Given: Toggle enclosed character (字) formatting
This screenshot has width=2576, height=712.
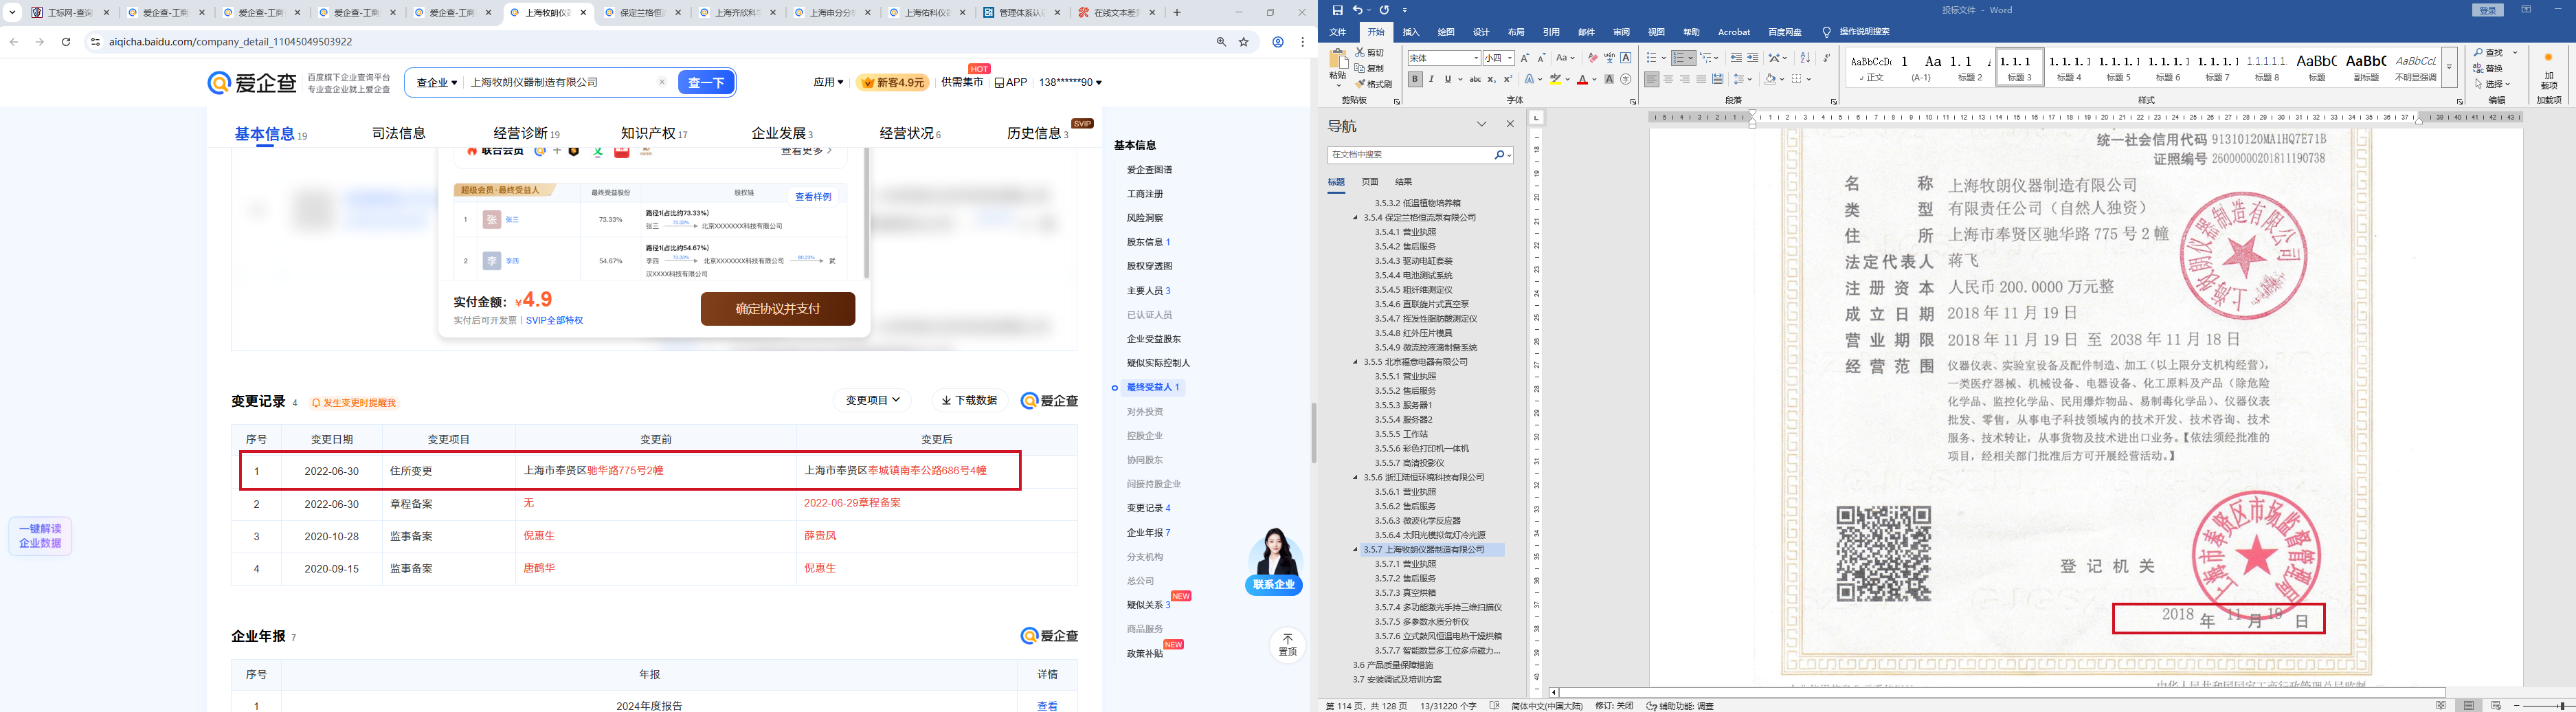Looking at the screenshot, I should click(x=1626, y=79).
